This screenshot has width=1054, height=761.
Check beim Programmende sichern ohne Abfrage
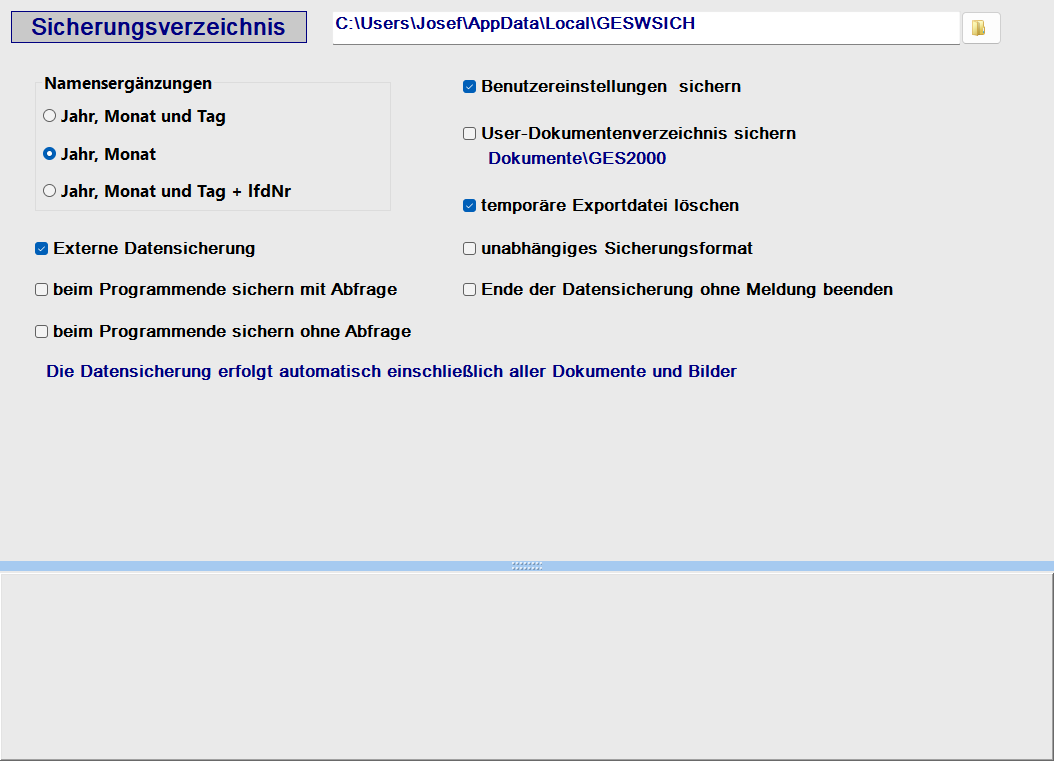[x=41, y=331]
